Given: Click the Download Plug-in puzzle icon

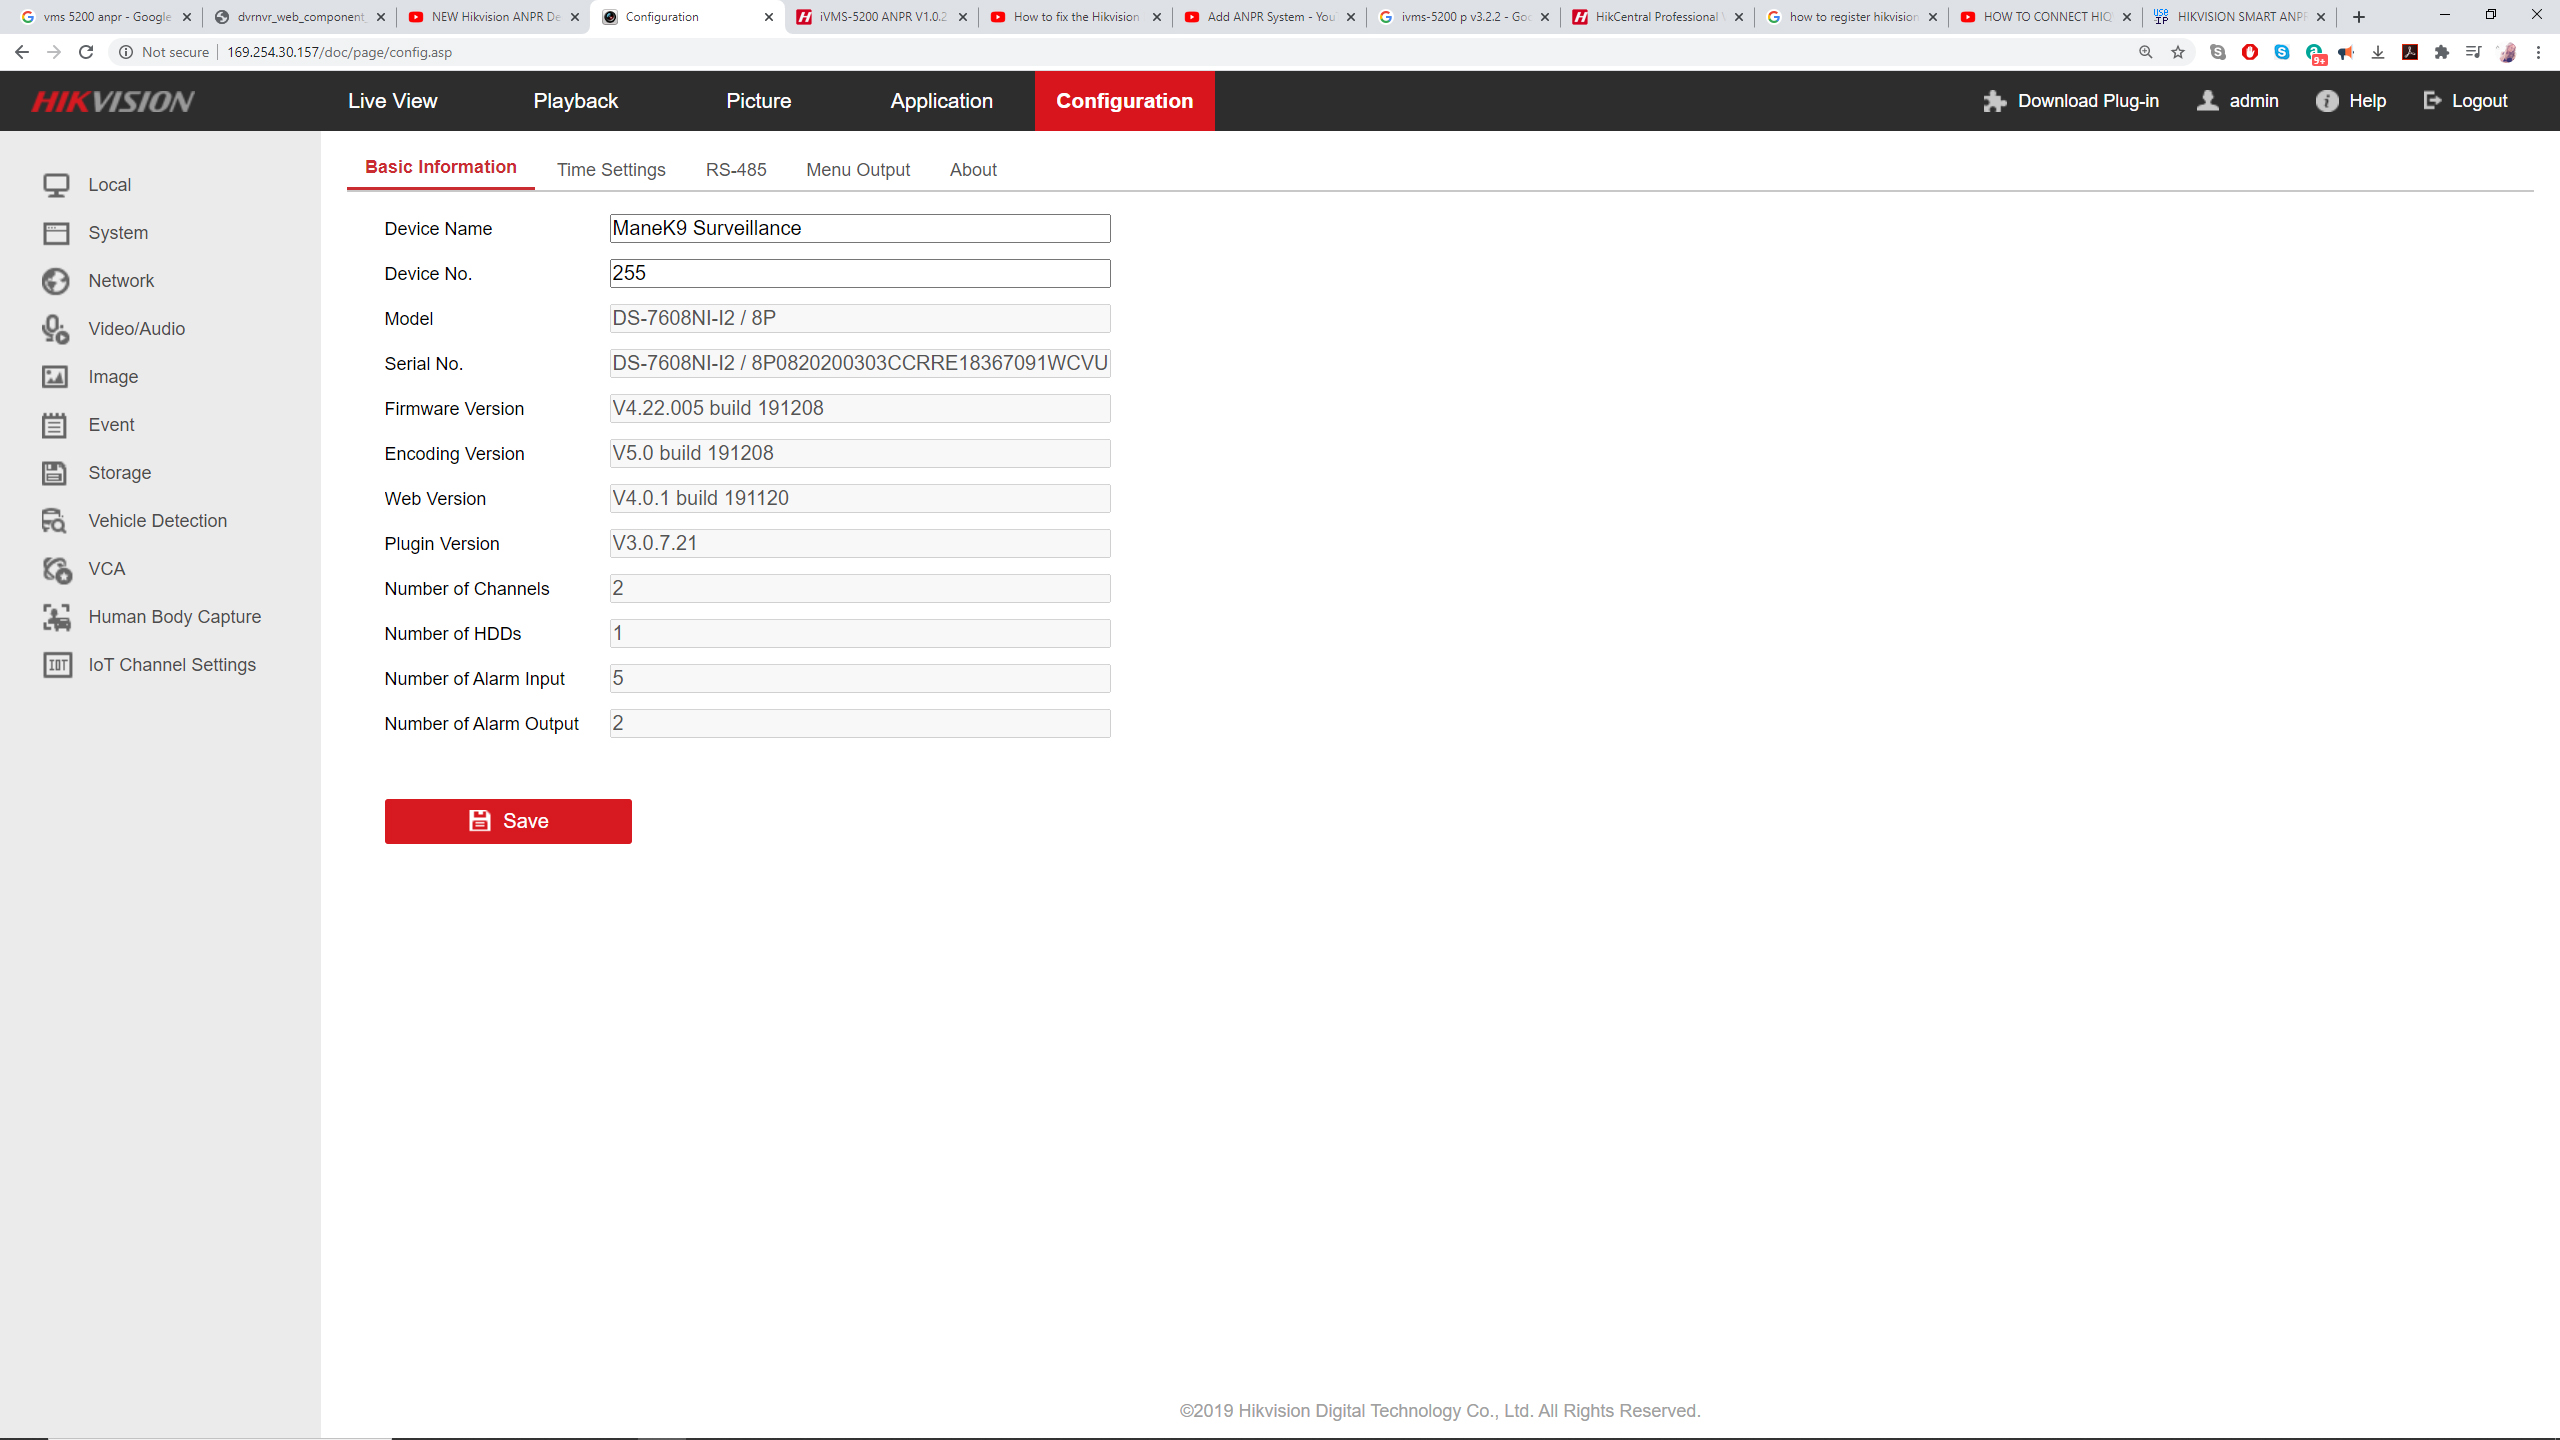Looking at the screenshot, I should tap(1995, 101).
